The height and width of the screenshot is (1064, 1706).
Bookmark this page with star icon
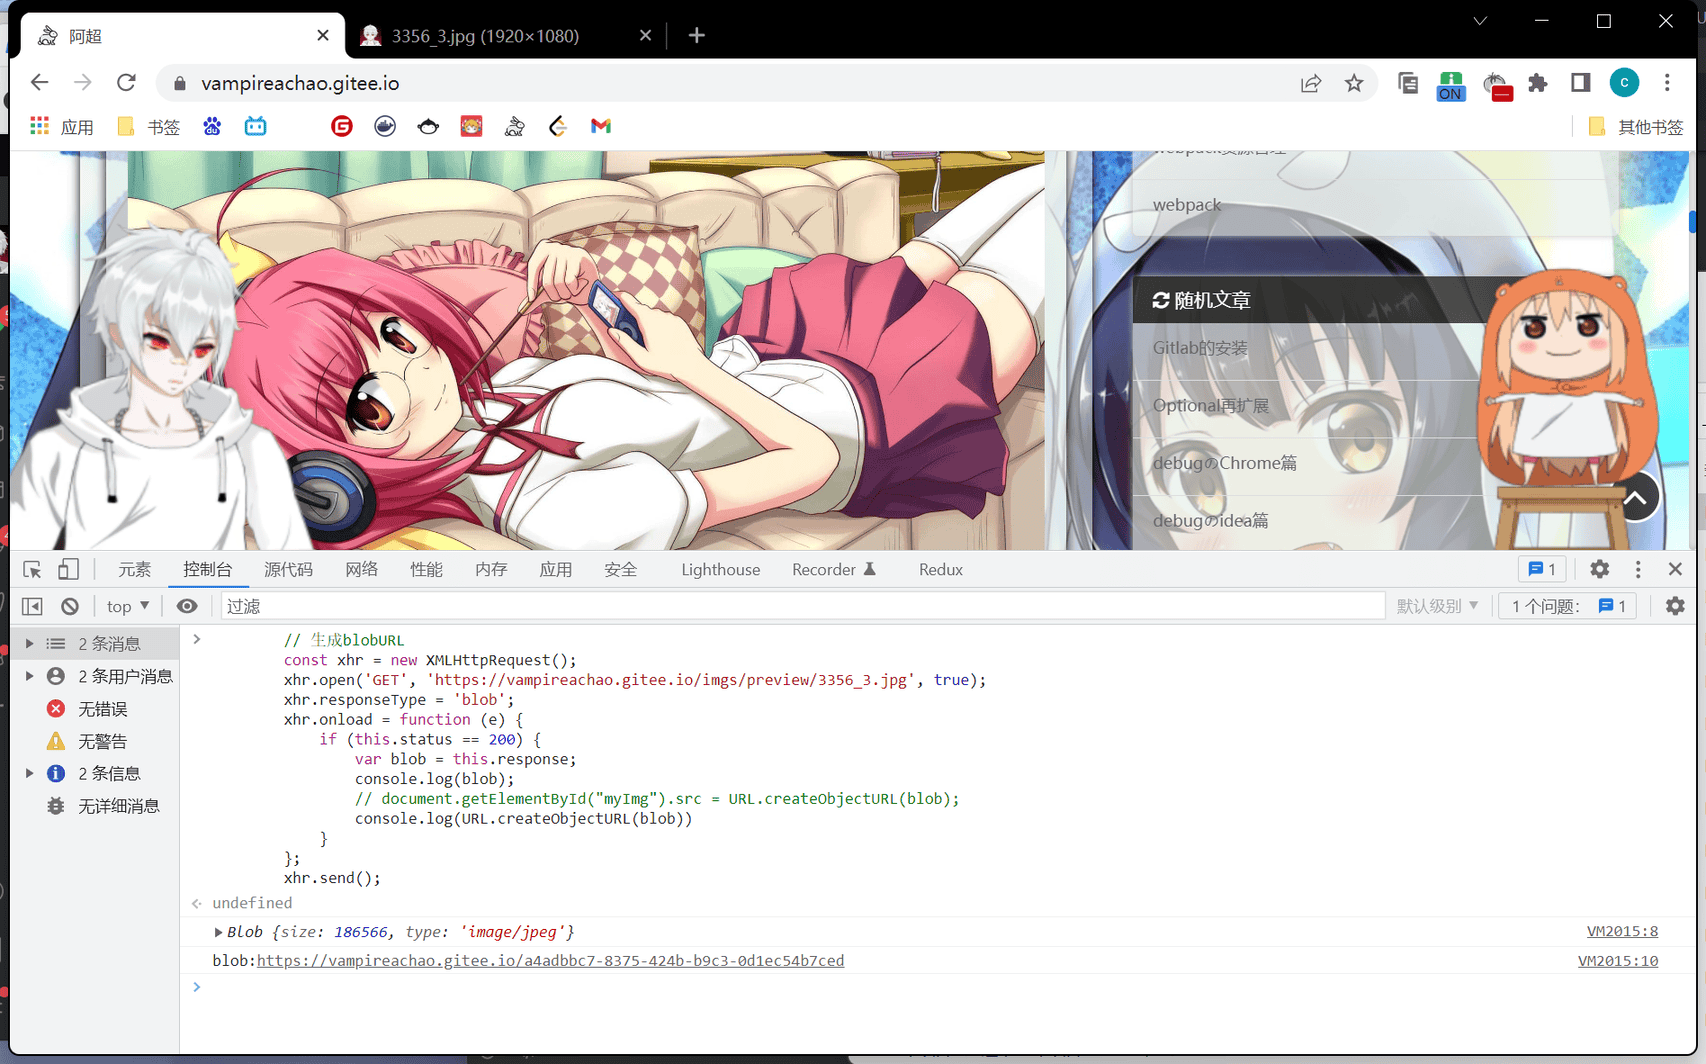pos(1354,83)
